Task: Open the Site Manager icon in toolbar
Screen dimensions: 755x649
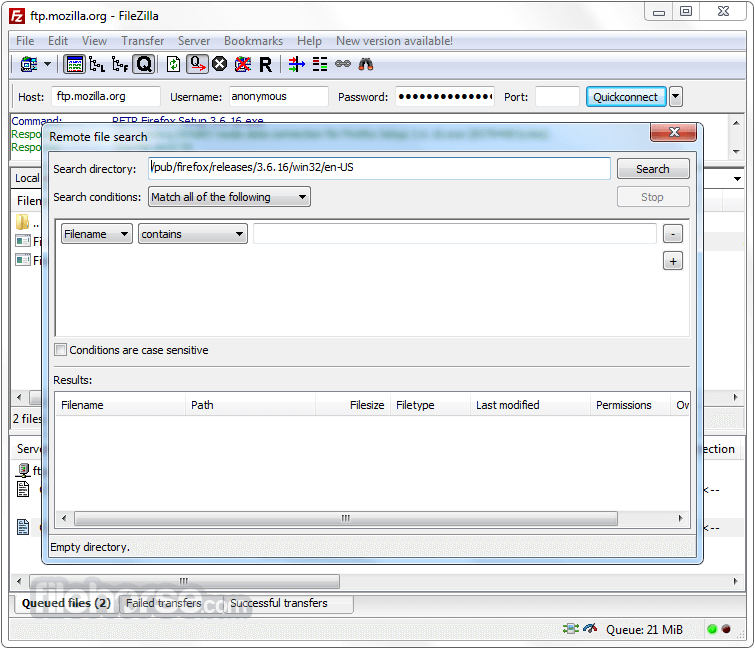Action: click(x=29, y=64)
